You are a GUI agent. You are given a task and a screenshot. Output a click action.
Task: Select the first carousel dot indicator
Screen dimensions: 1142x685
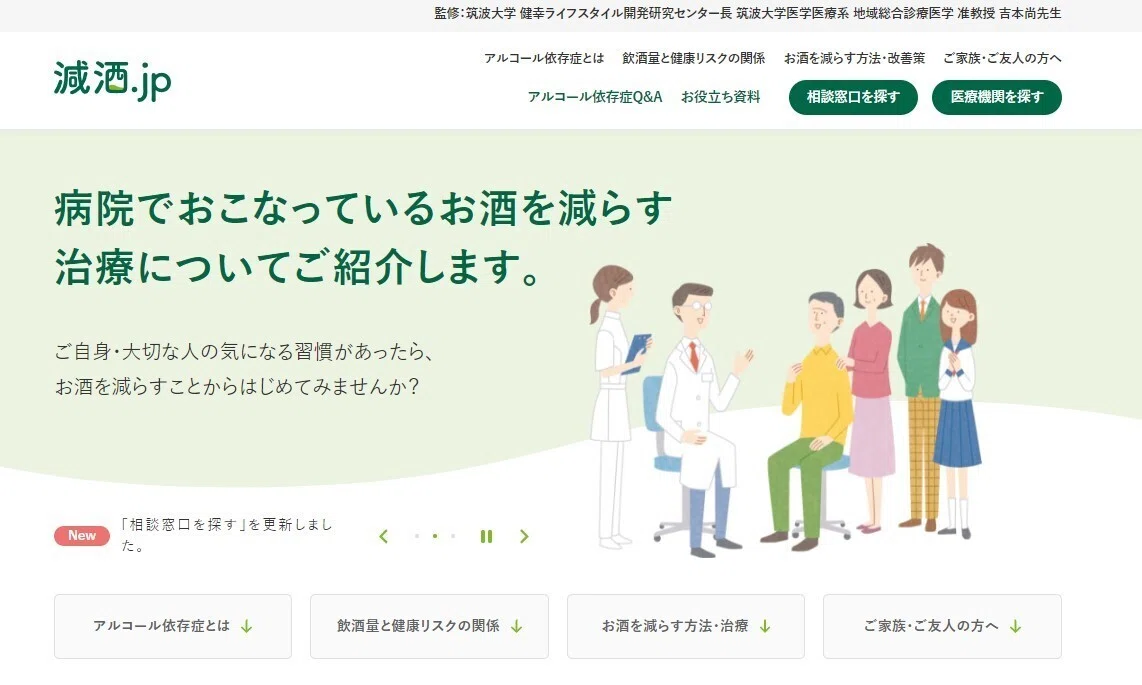pyautogui.click(x=417, y=536)
